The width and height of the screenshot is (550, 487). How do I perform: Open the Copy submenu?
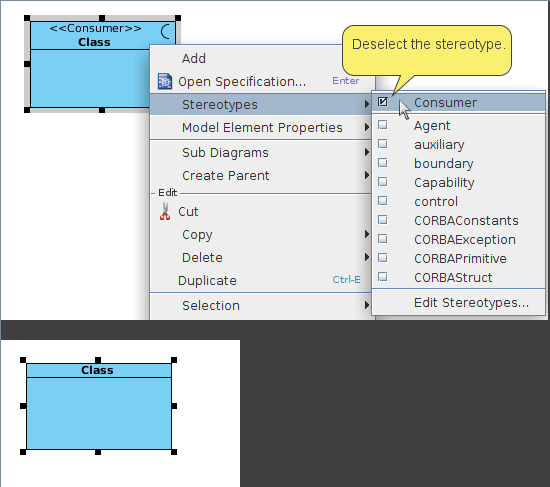(262, 234)
